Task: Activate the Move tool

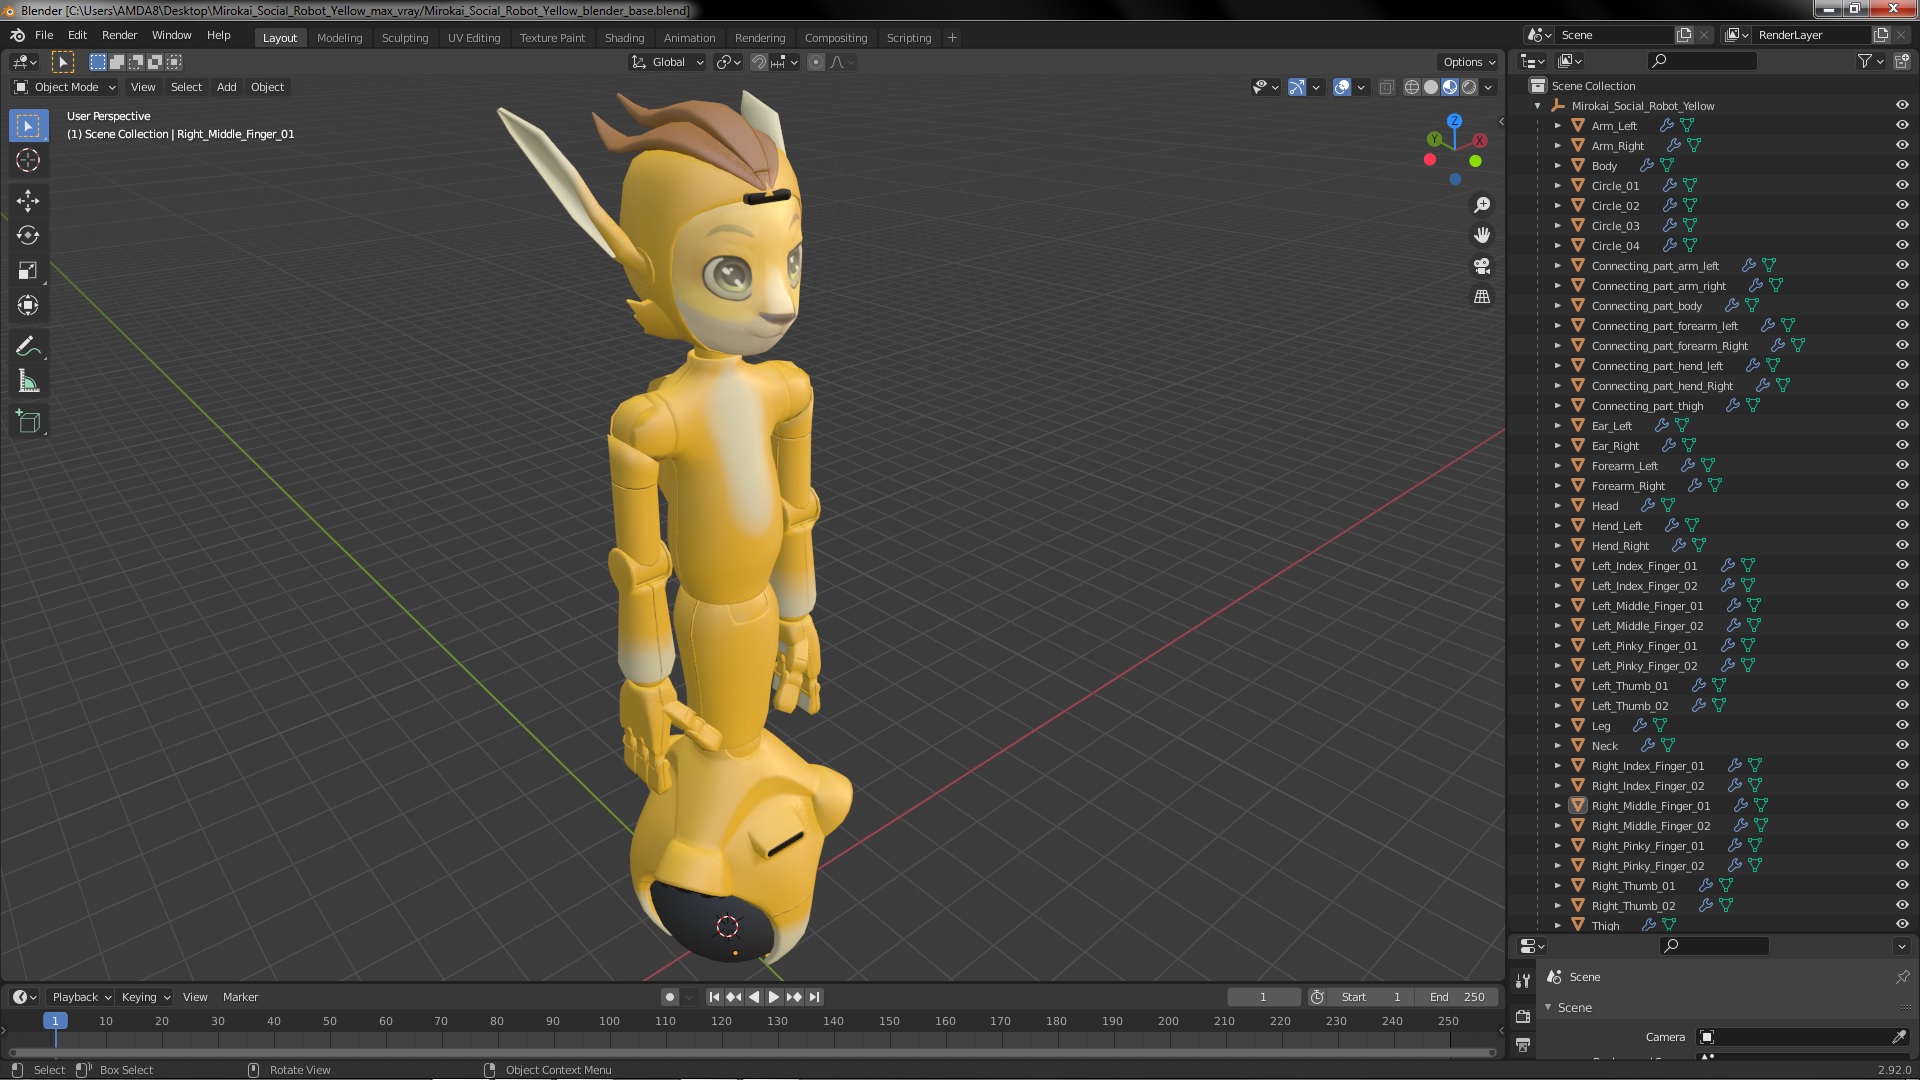Action: (x=28, y=201)
